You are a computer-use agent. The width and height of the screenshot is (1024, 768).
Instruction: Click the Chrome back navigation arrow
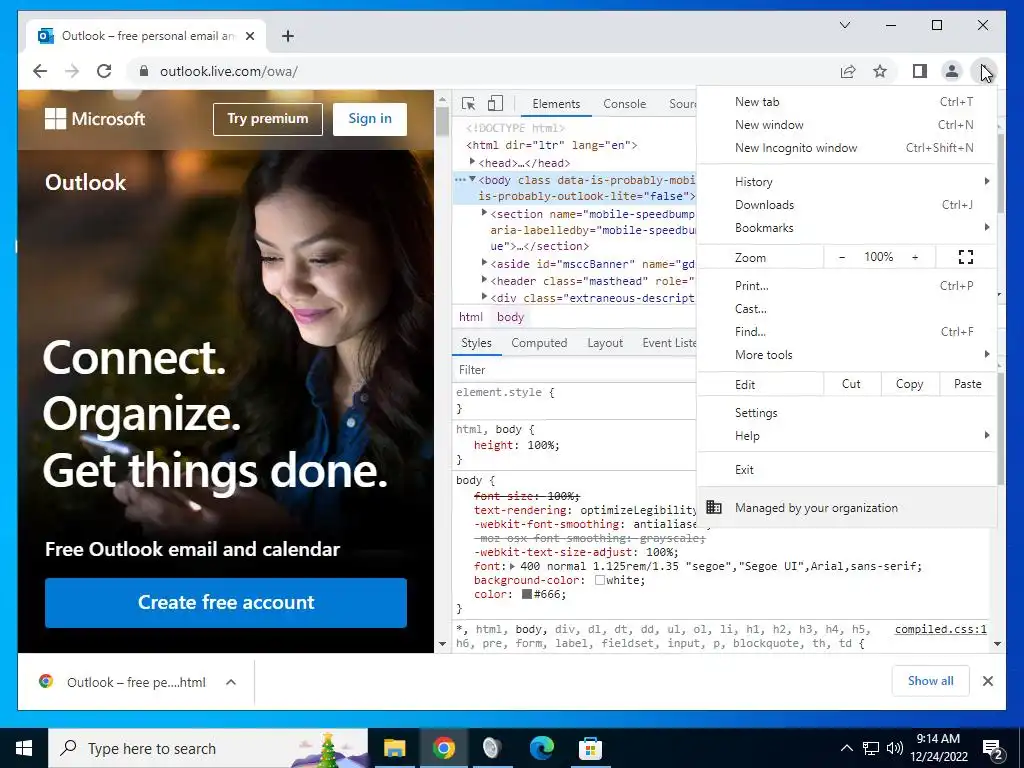pos(40,71)
